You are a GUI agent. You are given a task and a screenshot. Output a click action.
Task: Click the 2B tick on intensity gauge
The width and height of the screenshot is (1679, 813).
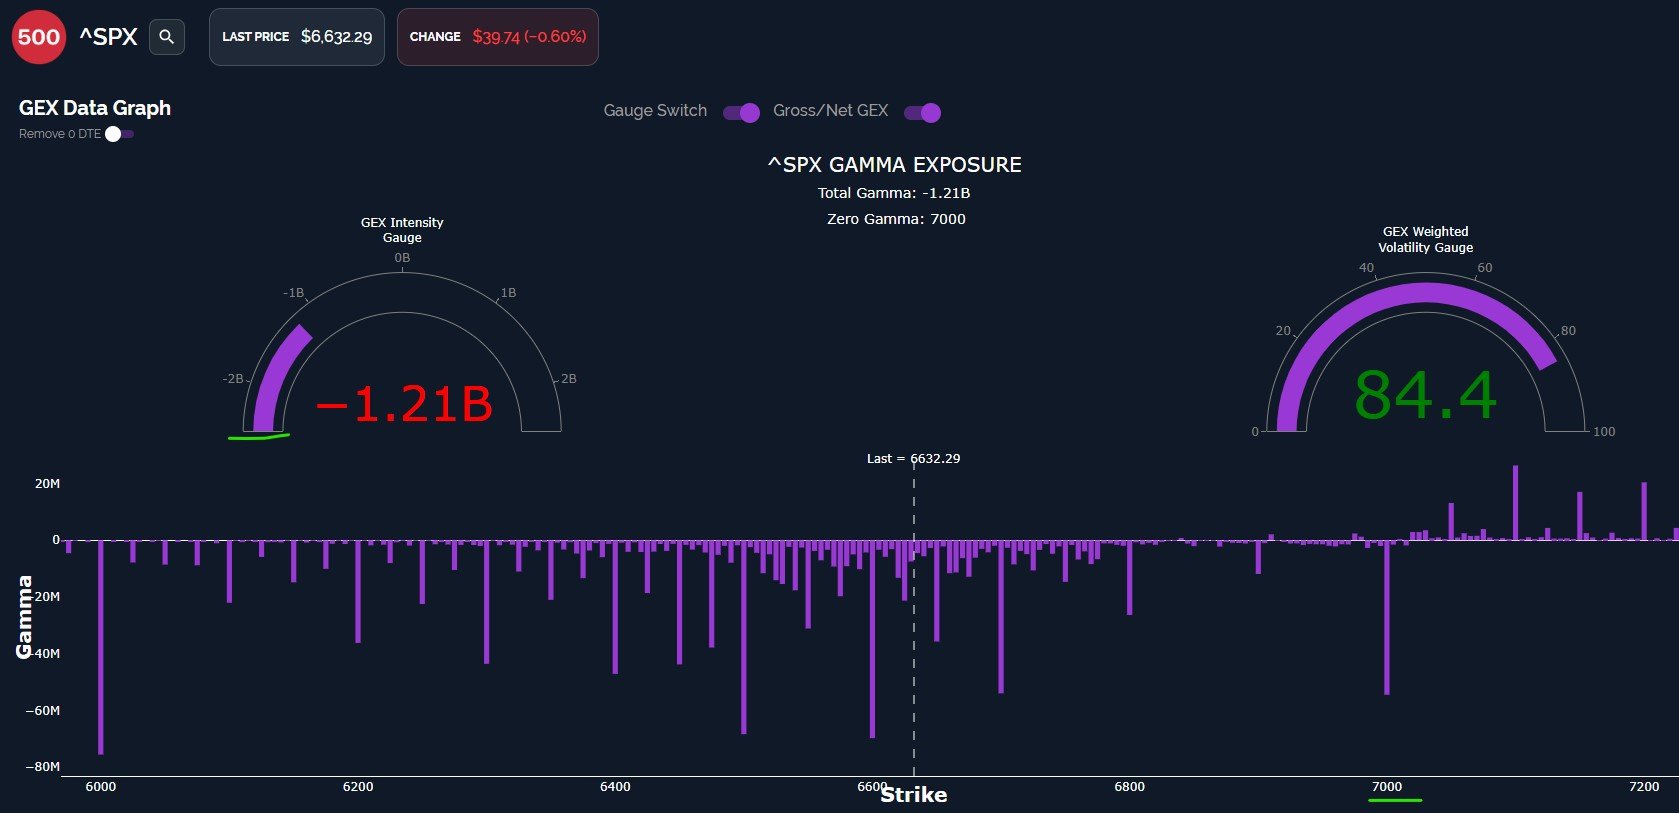568,379
